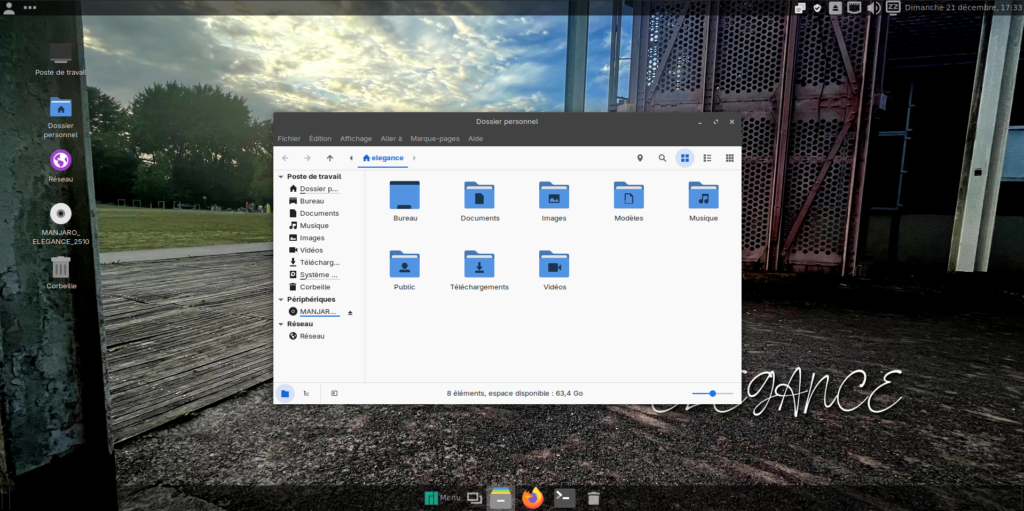Open the Affichage menu
Viewport: 1024px width, 511px height.
coord(356,139)
